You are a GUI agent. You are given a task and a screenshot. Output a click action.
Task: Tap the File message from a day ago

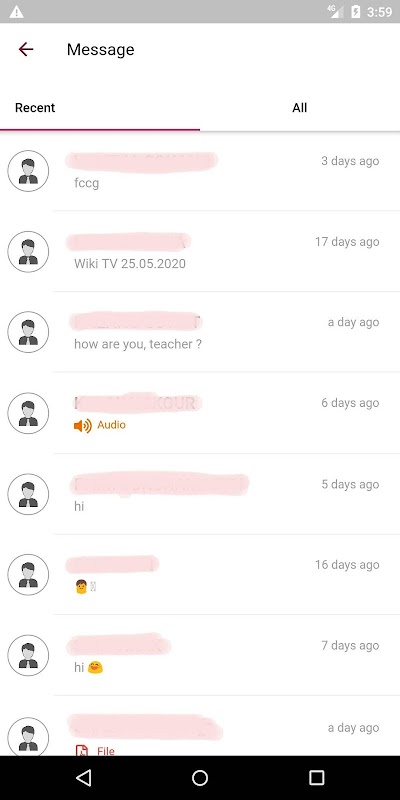[200, 726]
